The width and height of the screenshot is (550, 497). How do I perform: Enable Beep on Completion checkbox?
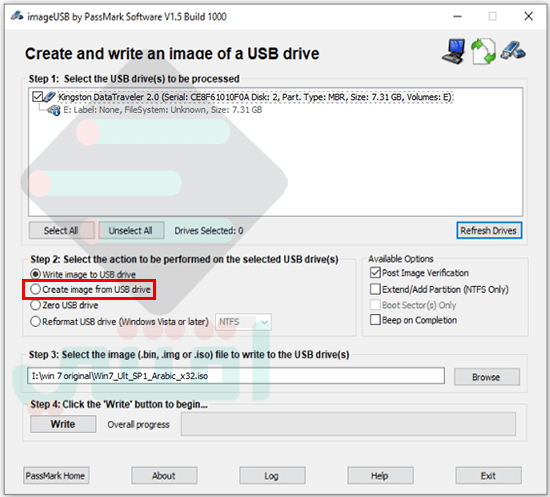[x=375, y=320]
